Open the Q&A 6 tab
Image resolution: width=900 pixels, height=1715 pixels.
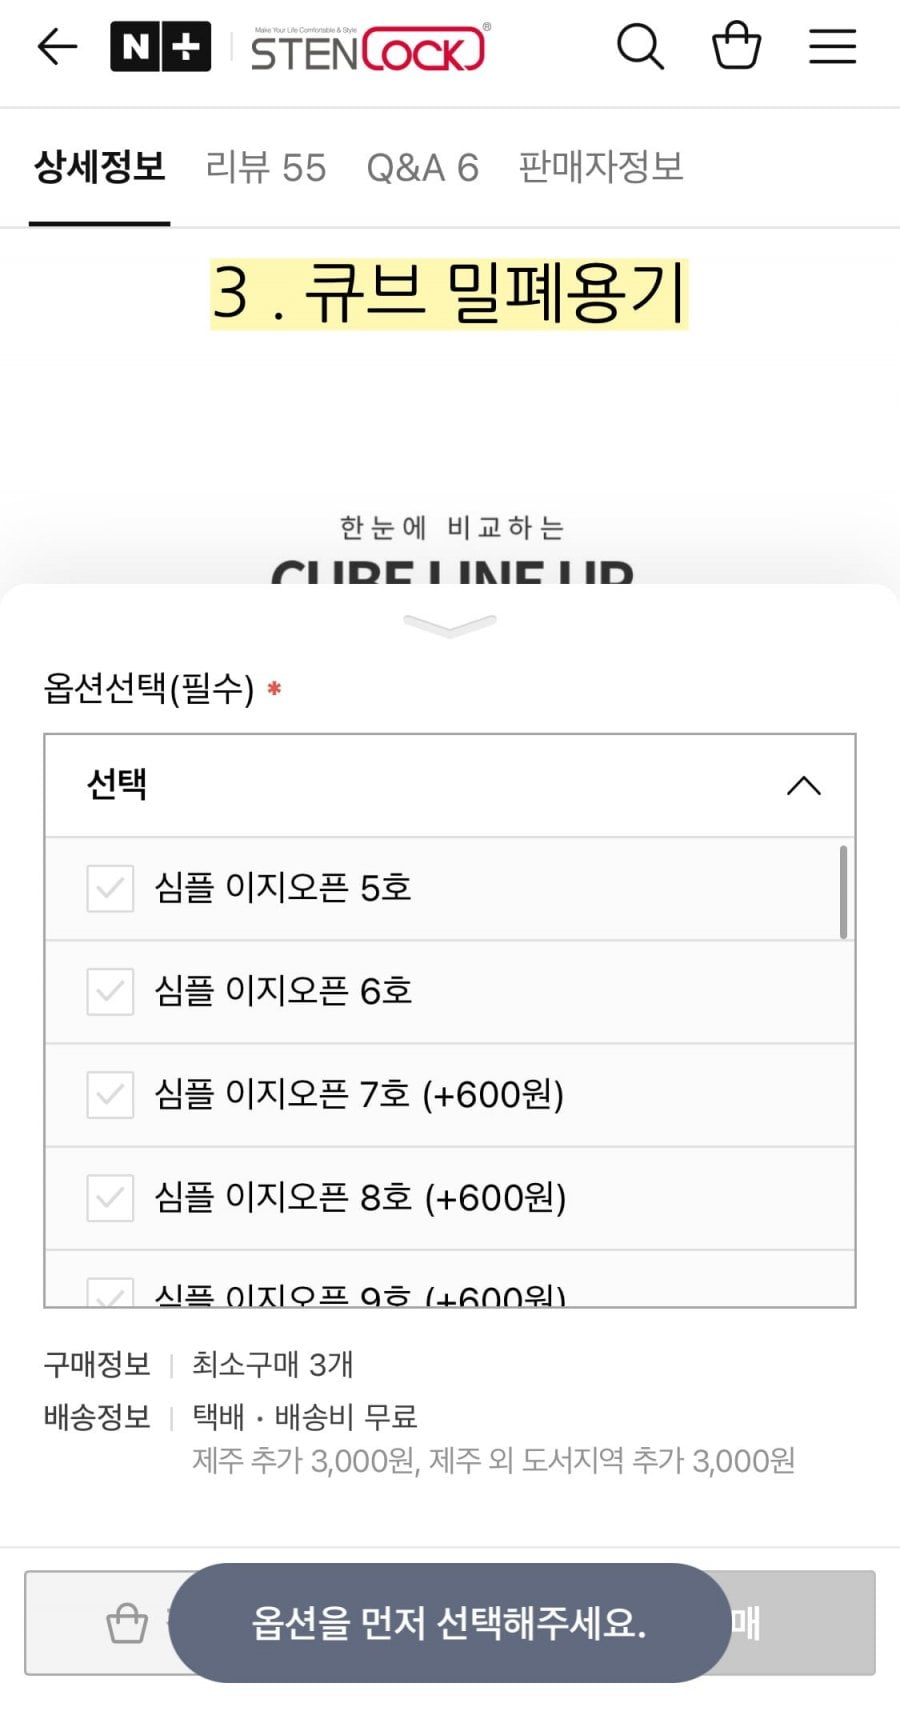click(x=422, y=168)
